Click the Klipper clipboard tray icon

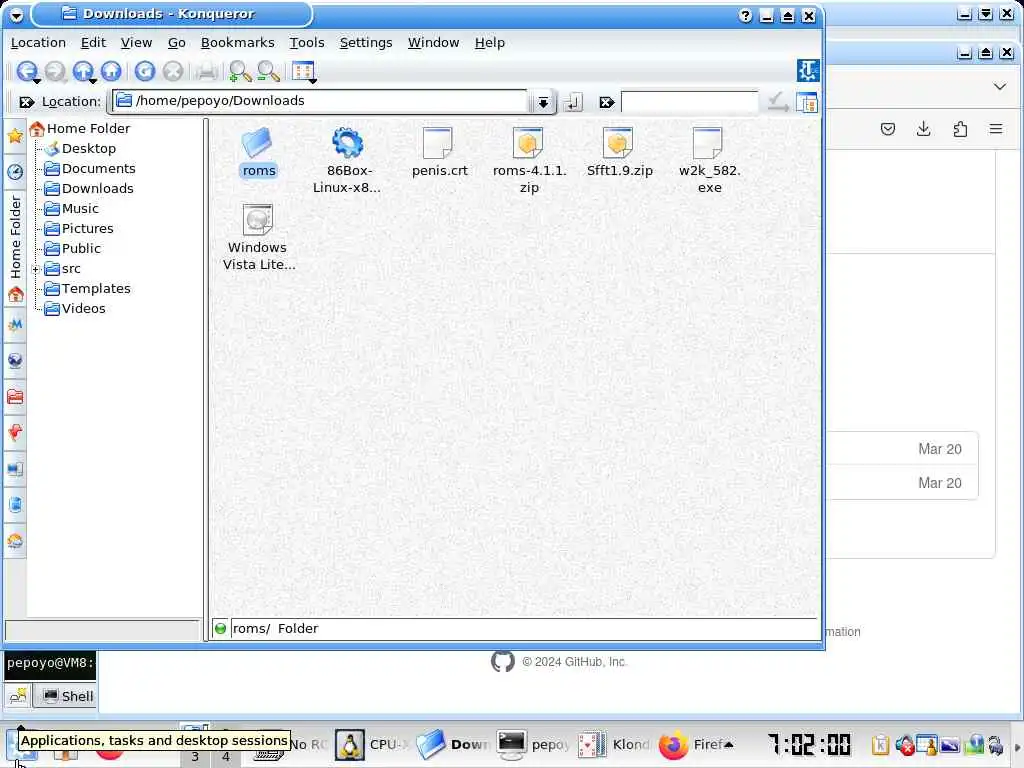click(880, 744)
